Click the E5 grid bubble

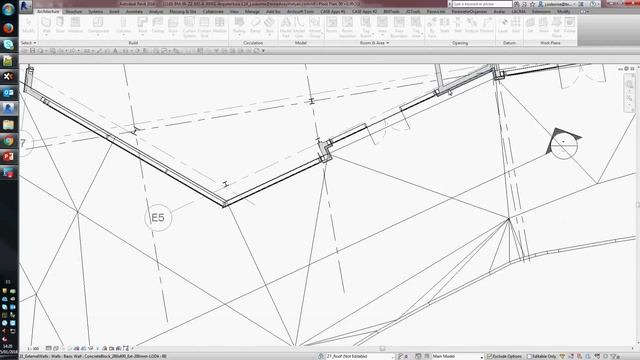pyautogui.click(x=158, y=218)
